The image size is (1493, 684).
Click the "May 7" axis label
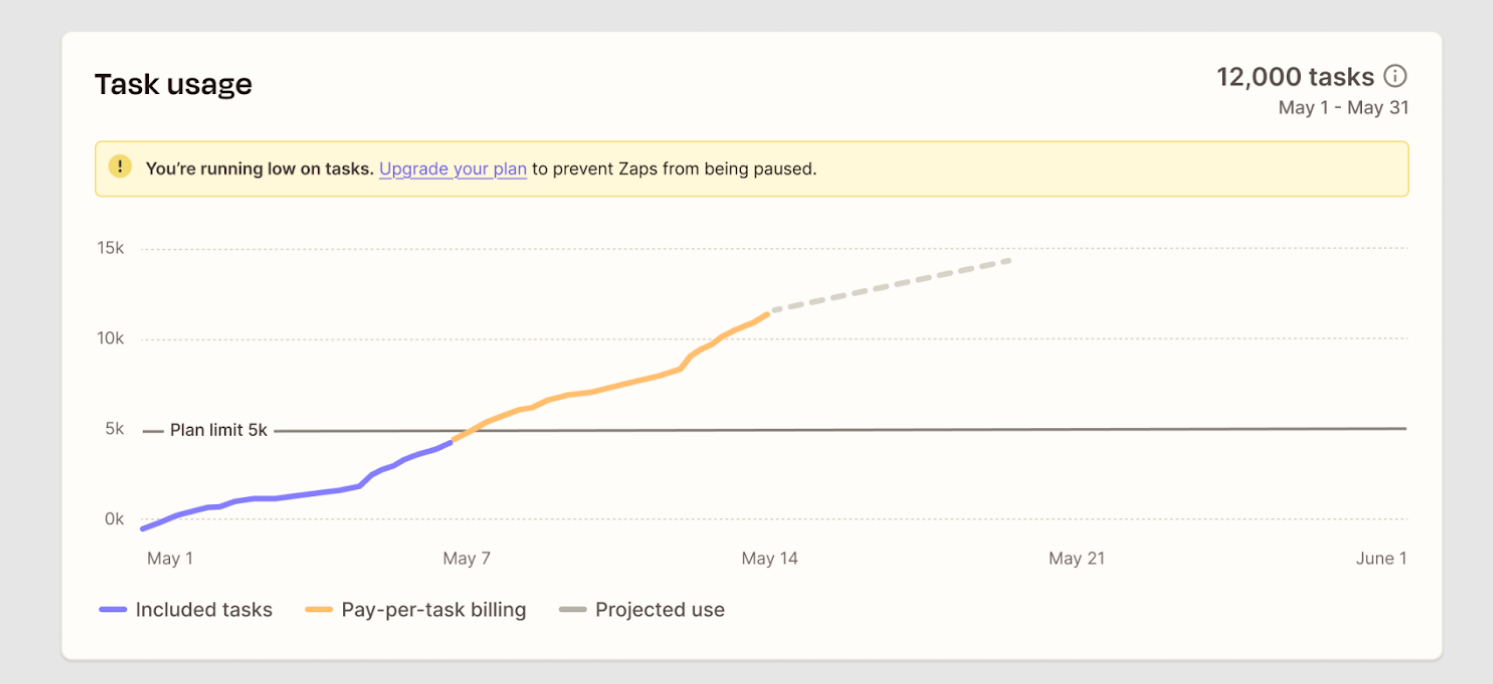tap(466, 558)
